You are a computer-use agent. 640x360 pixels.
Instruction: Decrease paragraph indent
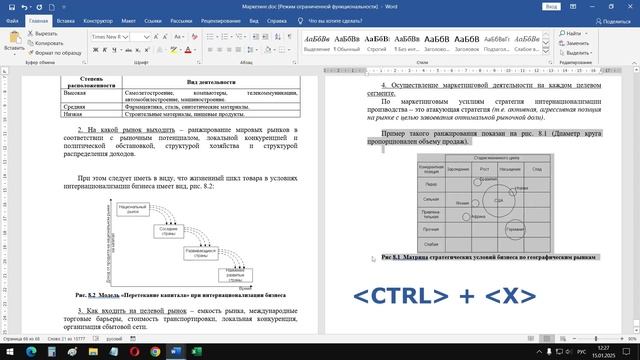(256, 37)
